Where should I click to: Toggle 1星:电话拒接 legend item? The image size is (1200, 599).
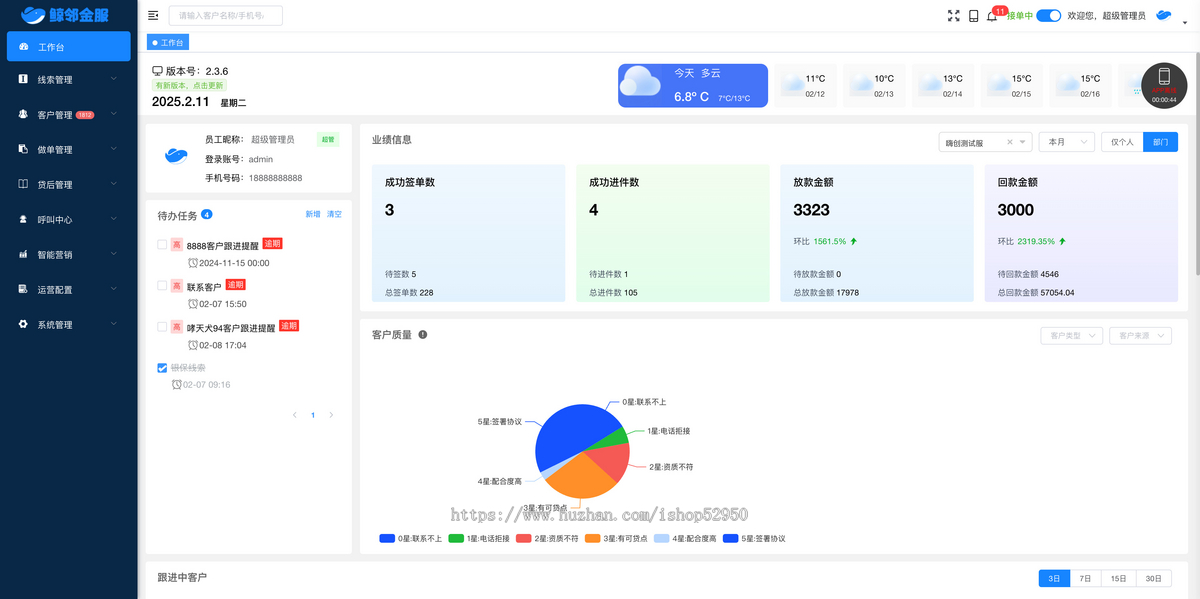pyautogui.click(x=479, y=538)
